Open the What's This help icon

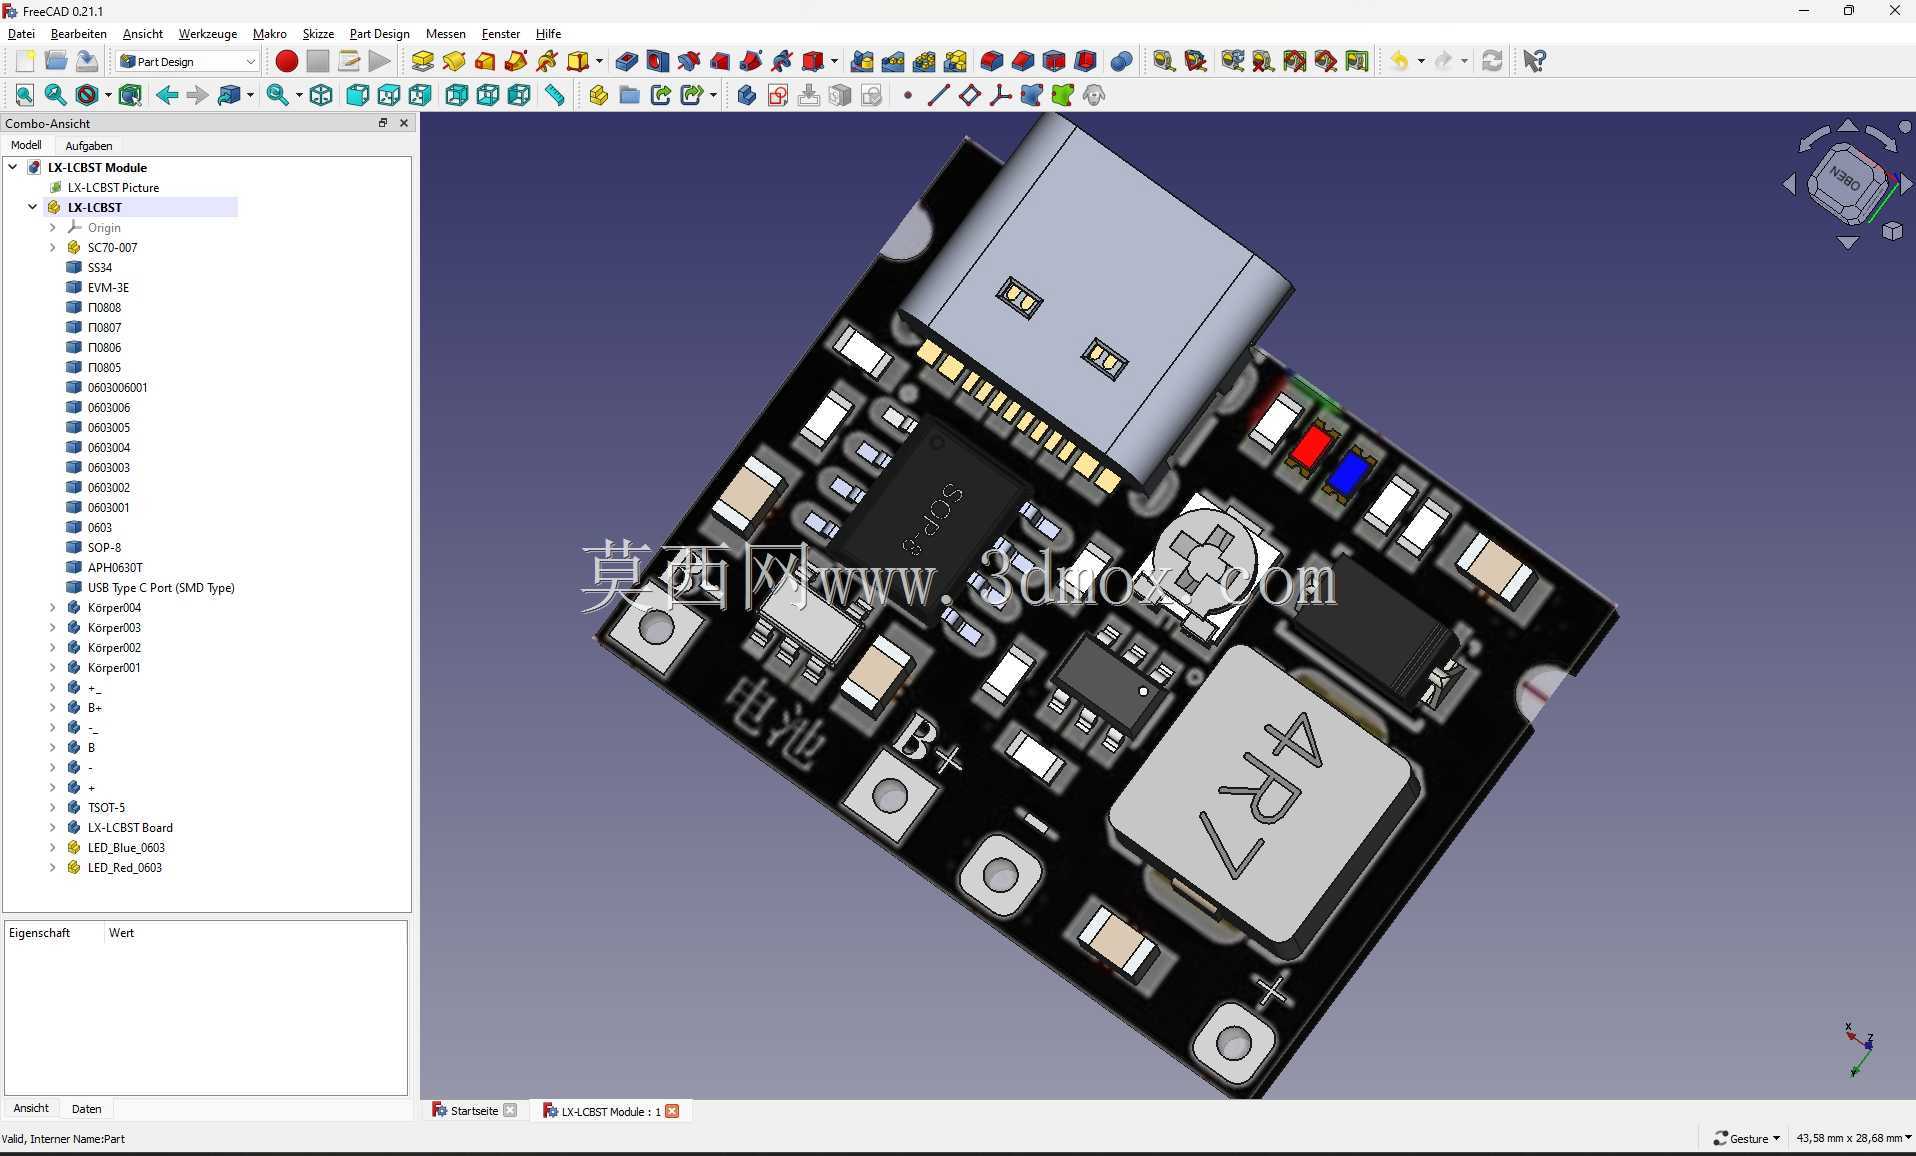[1535, 61]
